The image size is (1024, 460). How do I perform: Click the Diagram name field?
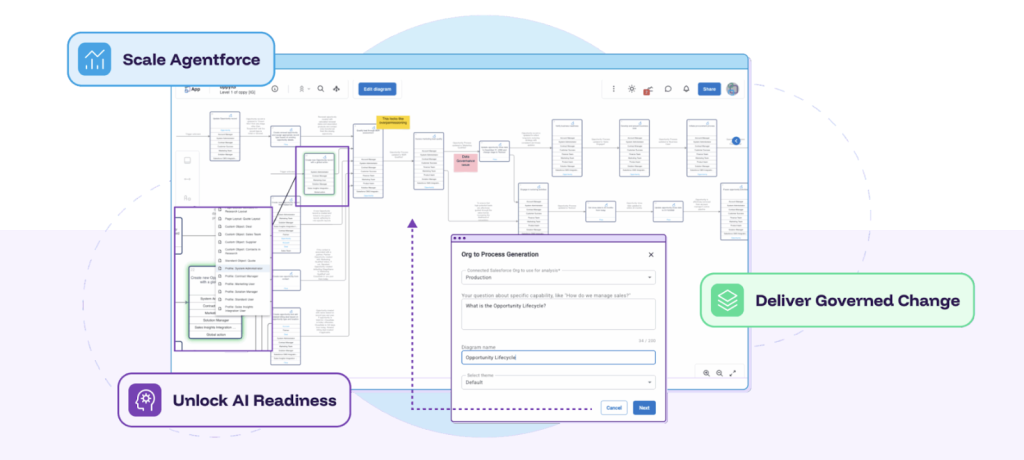(x=558, y=357)
